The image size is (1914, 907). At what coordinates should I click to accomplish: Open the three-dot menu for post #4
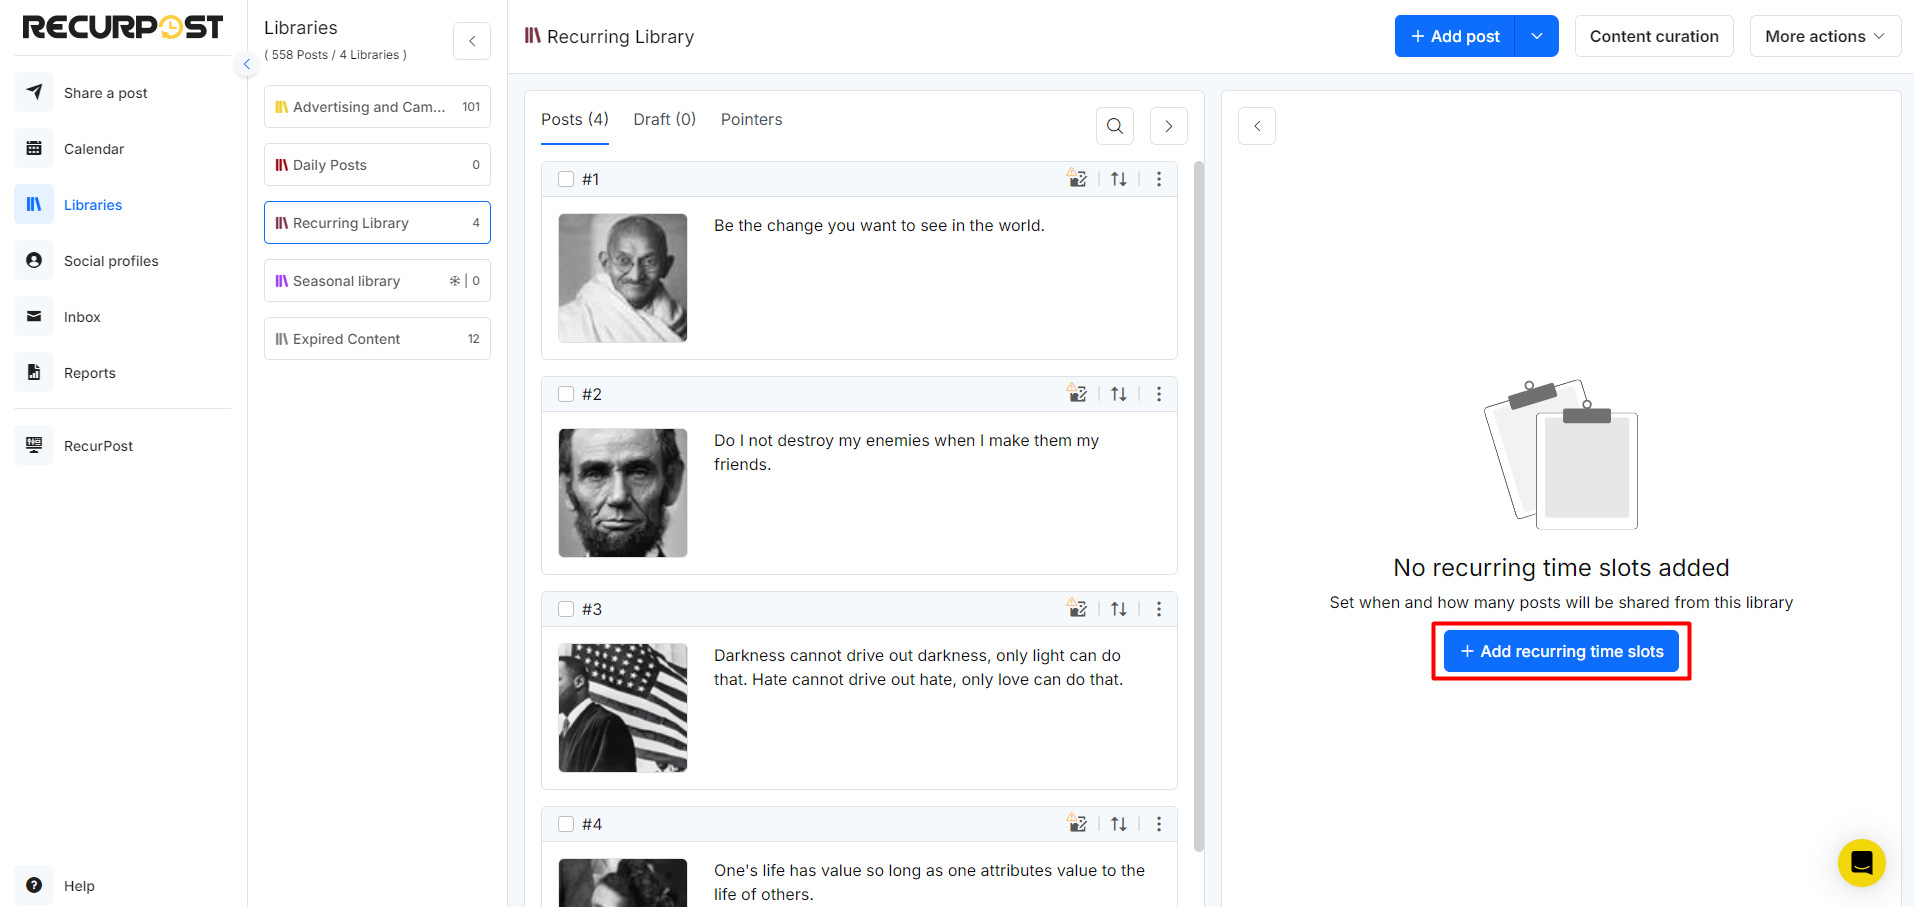coord(1159,824)
